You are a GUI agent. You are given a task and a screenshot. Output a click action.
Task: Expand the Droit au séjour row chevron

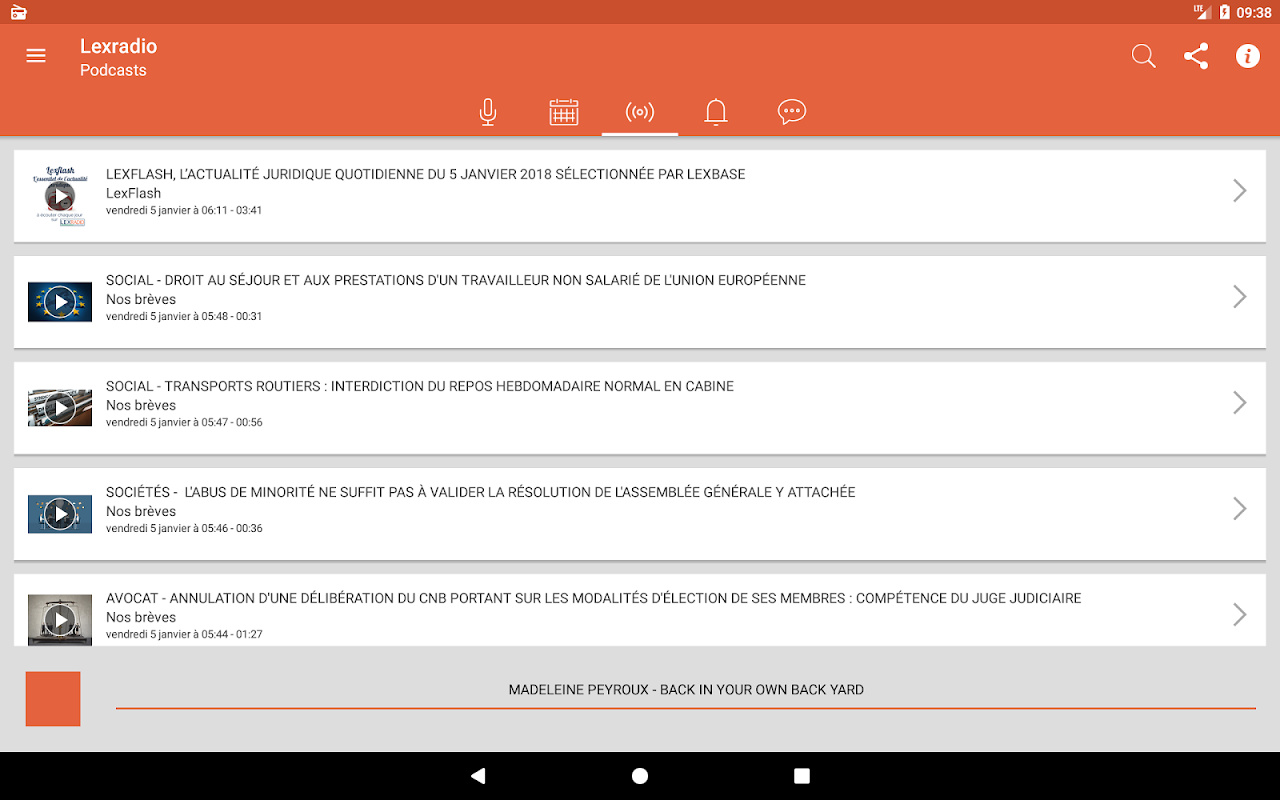pos(1240,297)
